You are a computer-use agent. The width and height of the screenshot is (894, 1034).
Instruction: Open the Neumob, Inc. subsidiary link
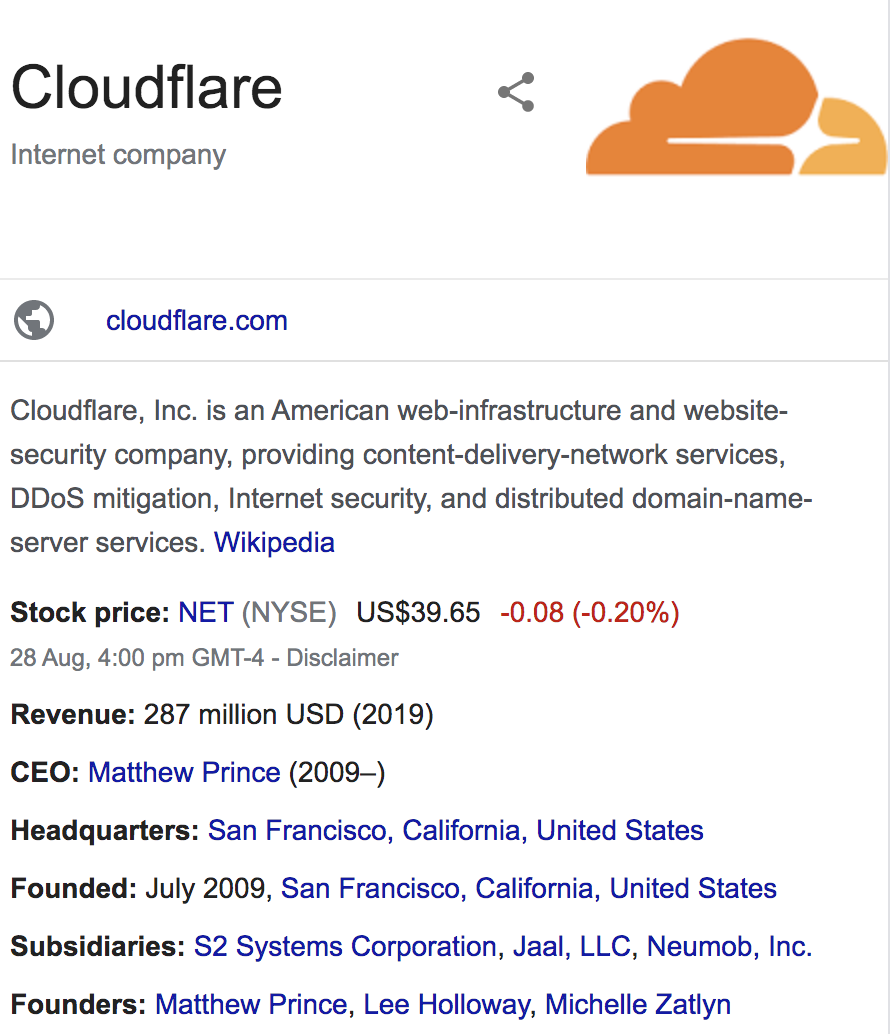tap(729, 946)
